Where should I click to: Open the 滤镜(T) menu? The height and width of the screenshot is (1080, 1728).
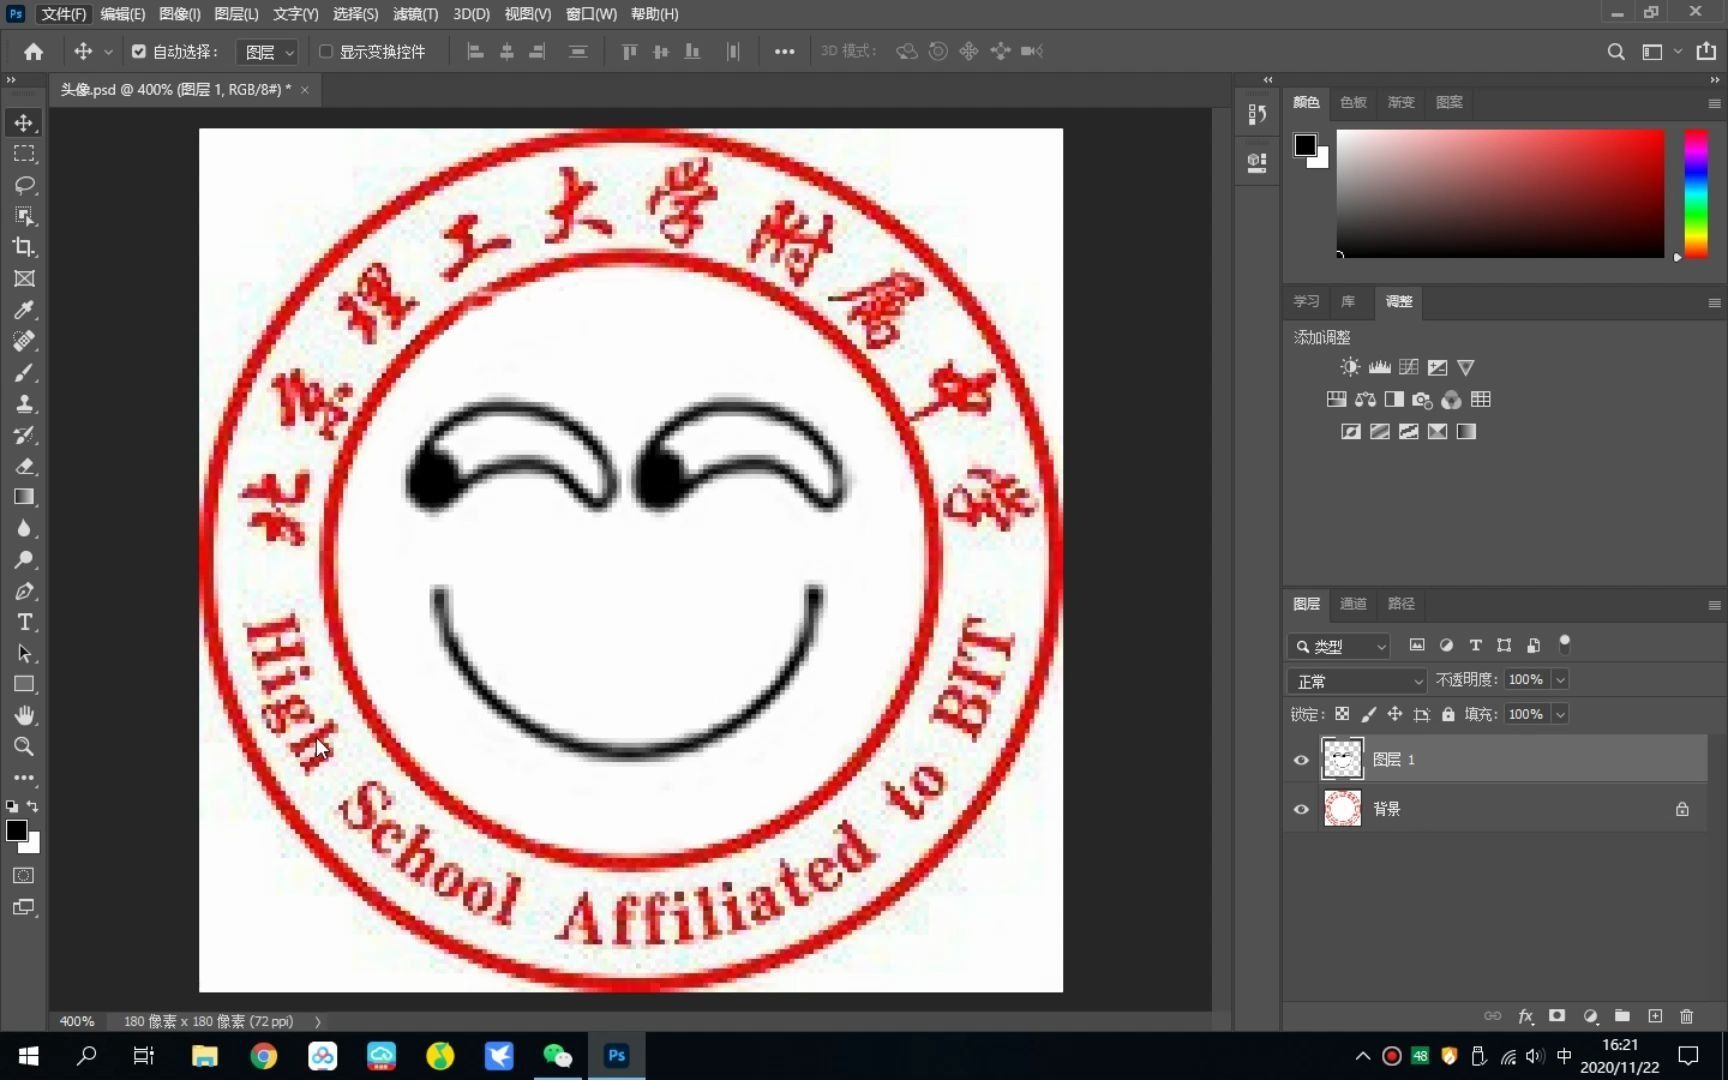click(x=415, y=14)
